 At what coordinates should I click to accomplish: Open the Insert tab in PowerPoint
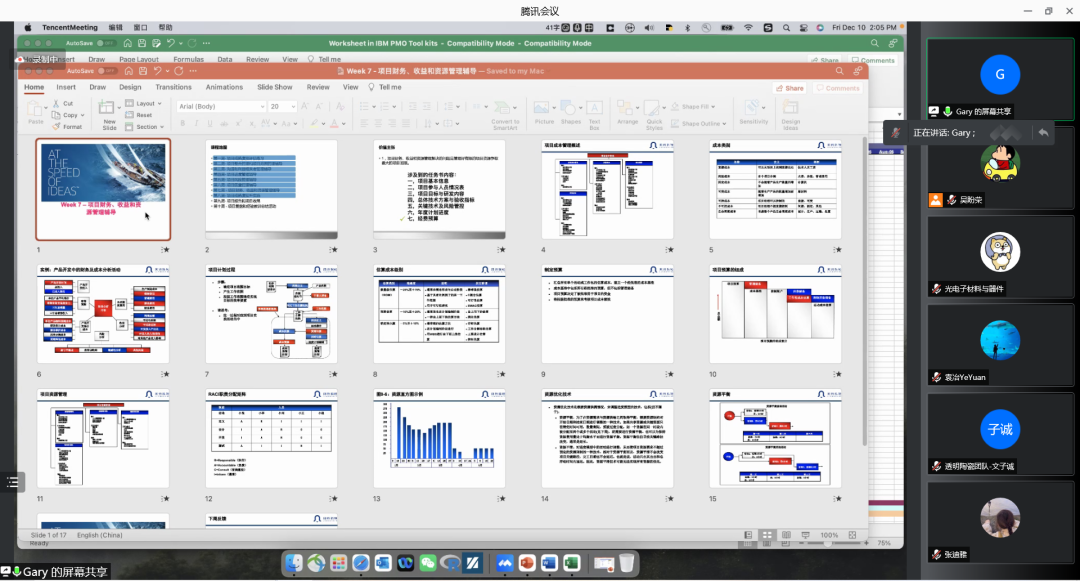(66, 87)
